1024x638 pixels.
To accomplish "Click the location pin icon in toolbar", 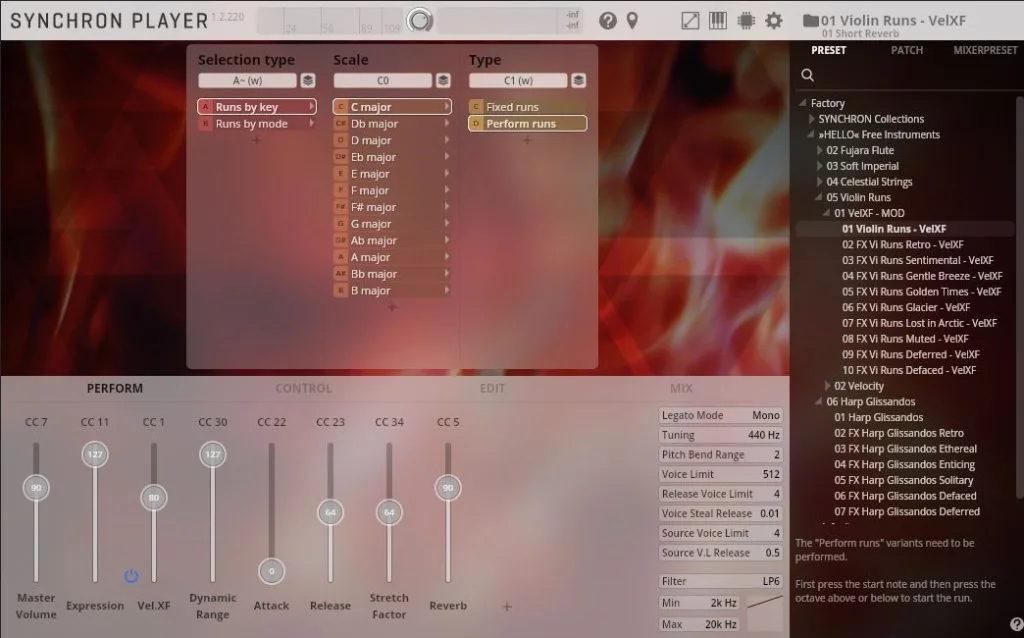I will click(x=632, y=20).
